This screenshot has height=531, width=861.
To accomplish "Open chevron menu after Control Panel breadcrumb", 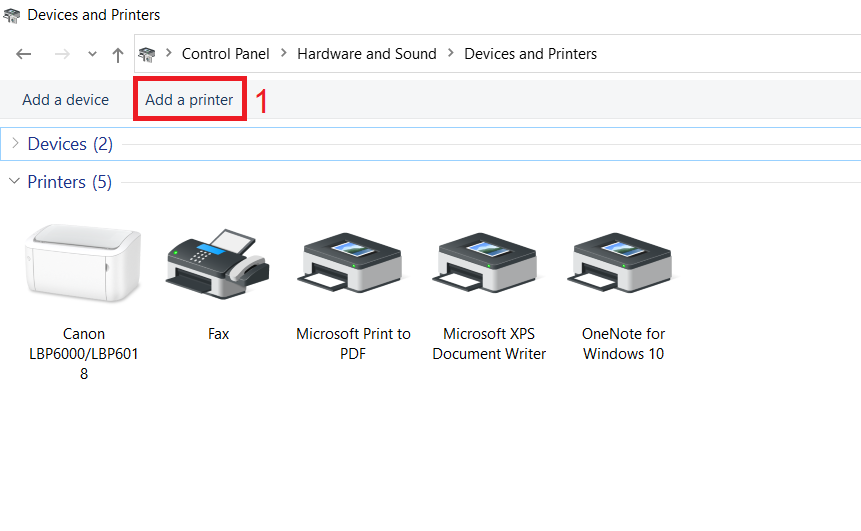I will point(284,54).
